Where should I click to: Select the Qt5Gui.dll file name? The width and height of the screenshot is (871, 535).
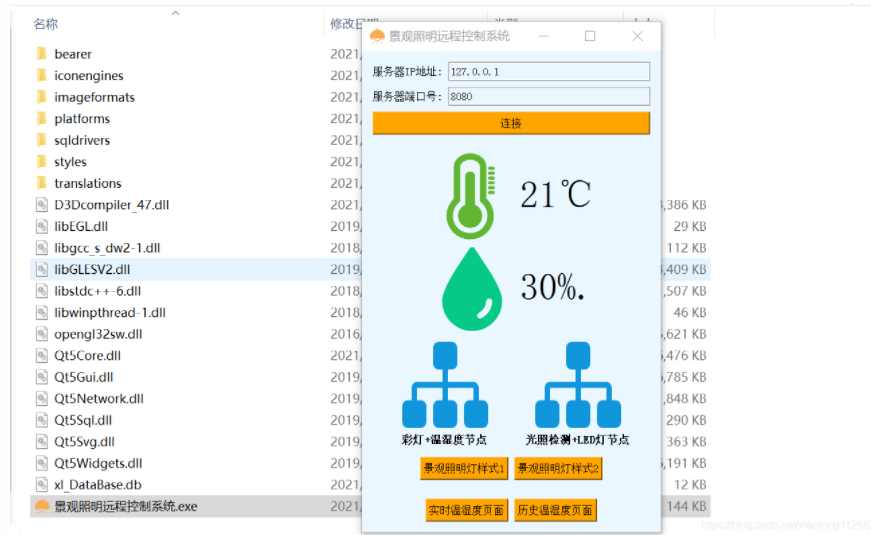84,377
